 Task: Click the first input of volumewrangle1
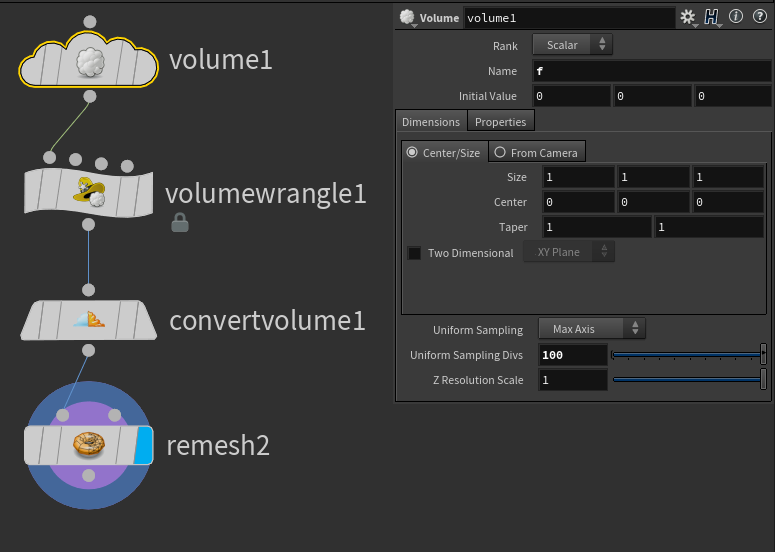49,158
